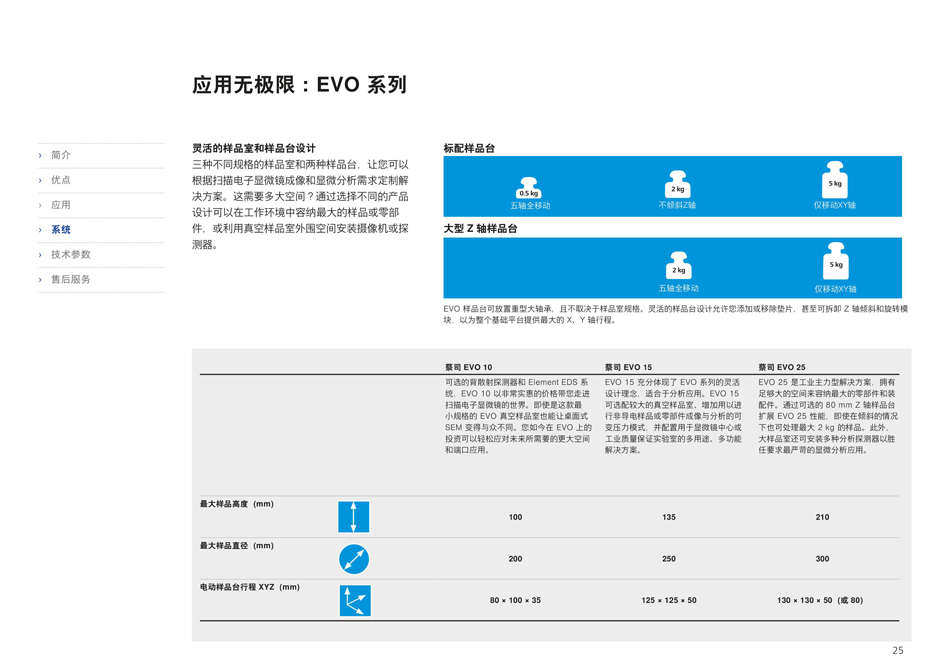
Task: Click the 标配样品台 heading
Action: point(469,148)
